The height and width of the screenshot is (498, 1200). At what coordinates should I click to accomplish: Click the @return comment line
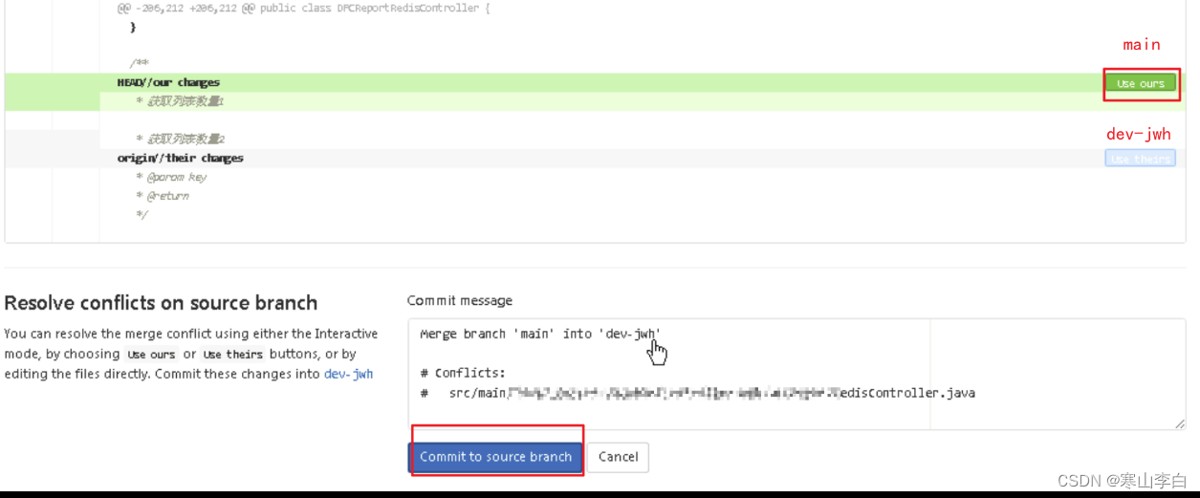[167, 196]
